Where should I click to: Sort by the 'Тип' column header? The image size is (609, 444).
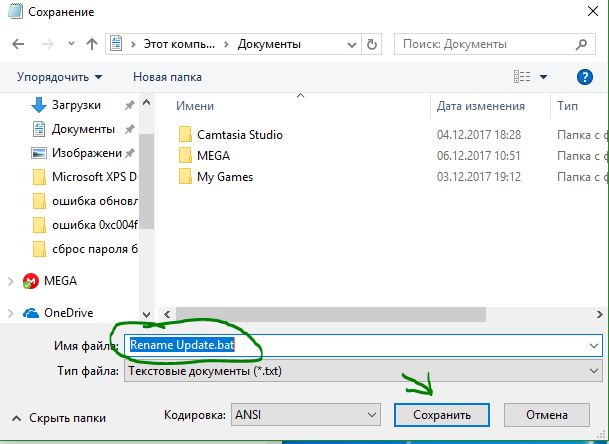point(567,106)
